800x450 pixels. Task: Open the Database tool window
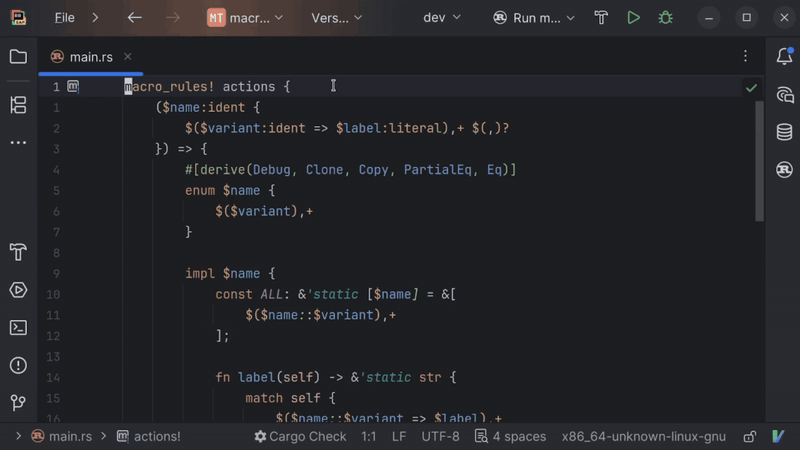784,132
